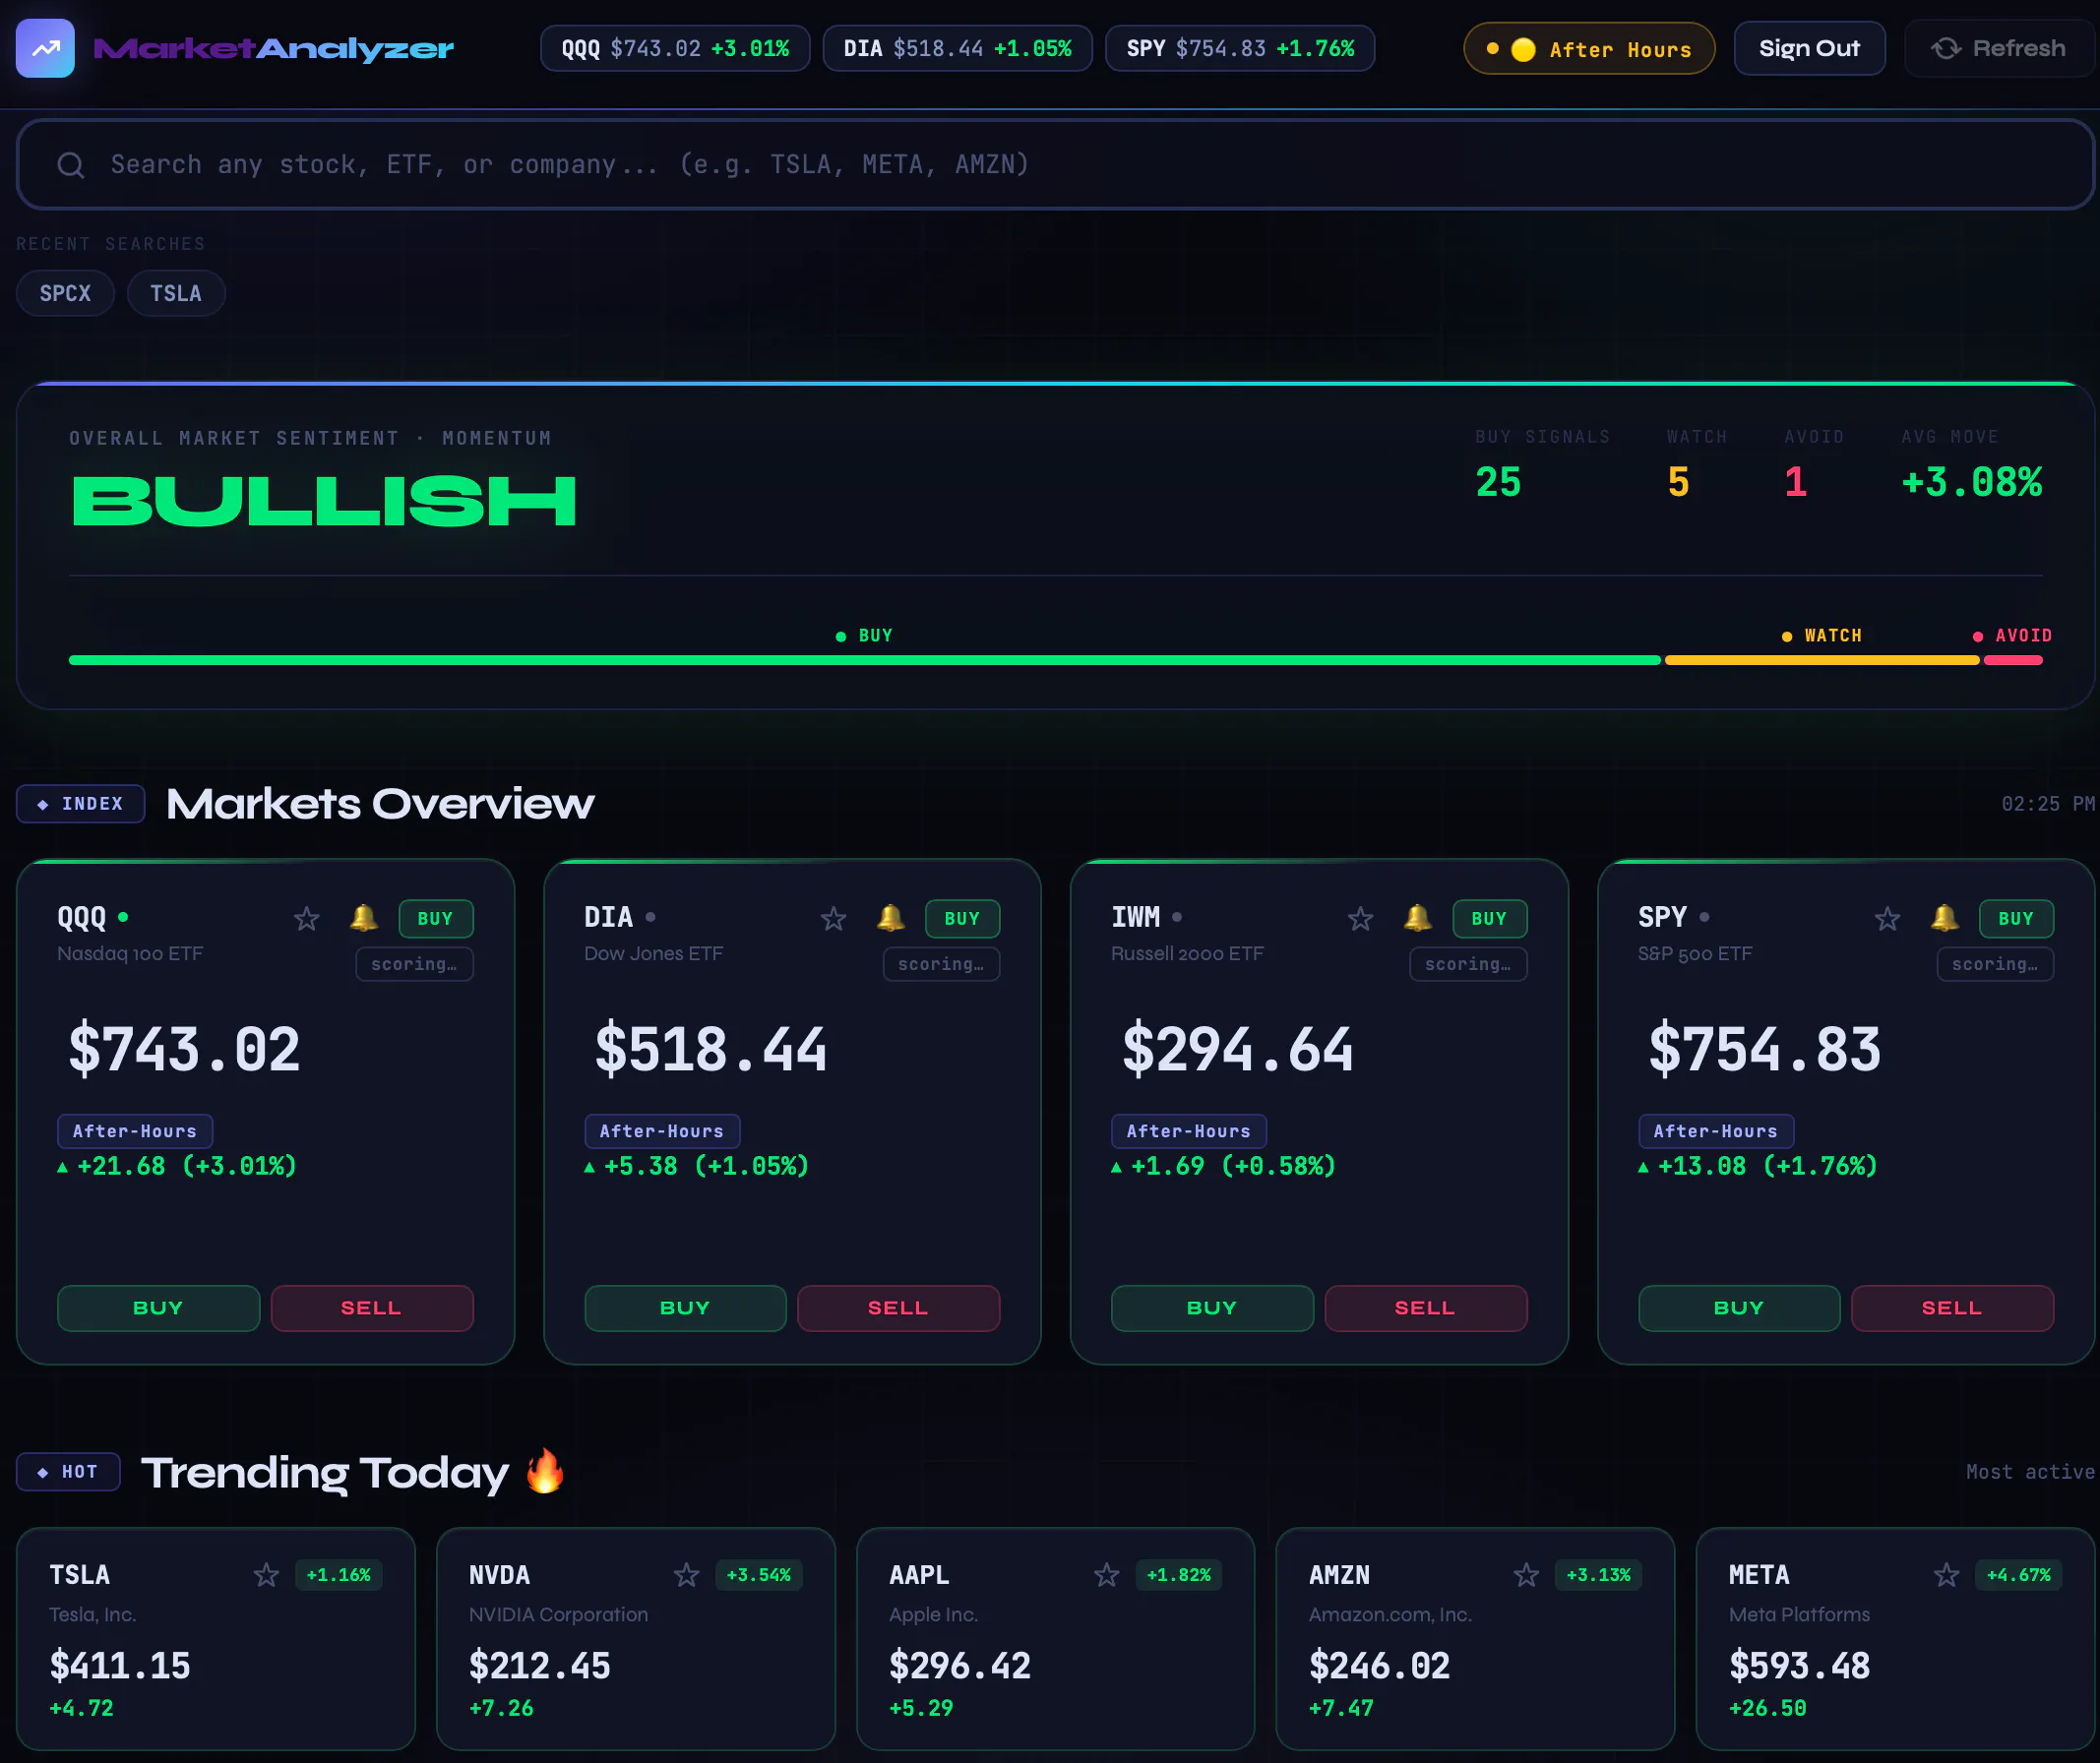2100x1763 pixels.
Task: Set an alert with the IWM bell icon
Action: 1418,918
